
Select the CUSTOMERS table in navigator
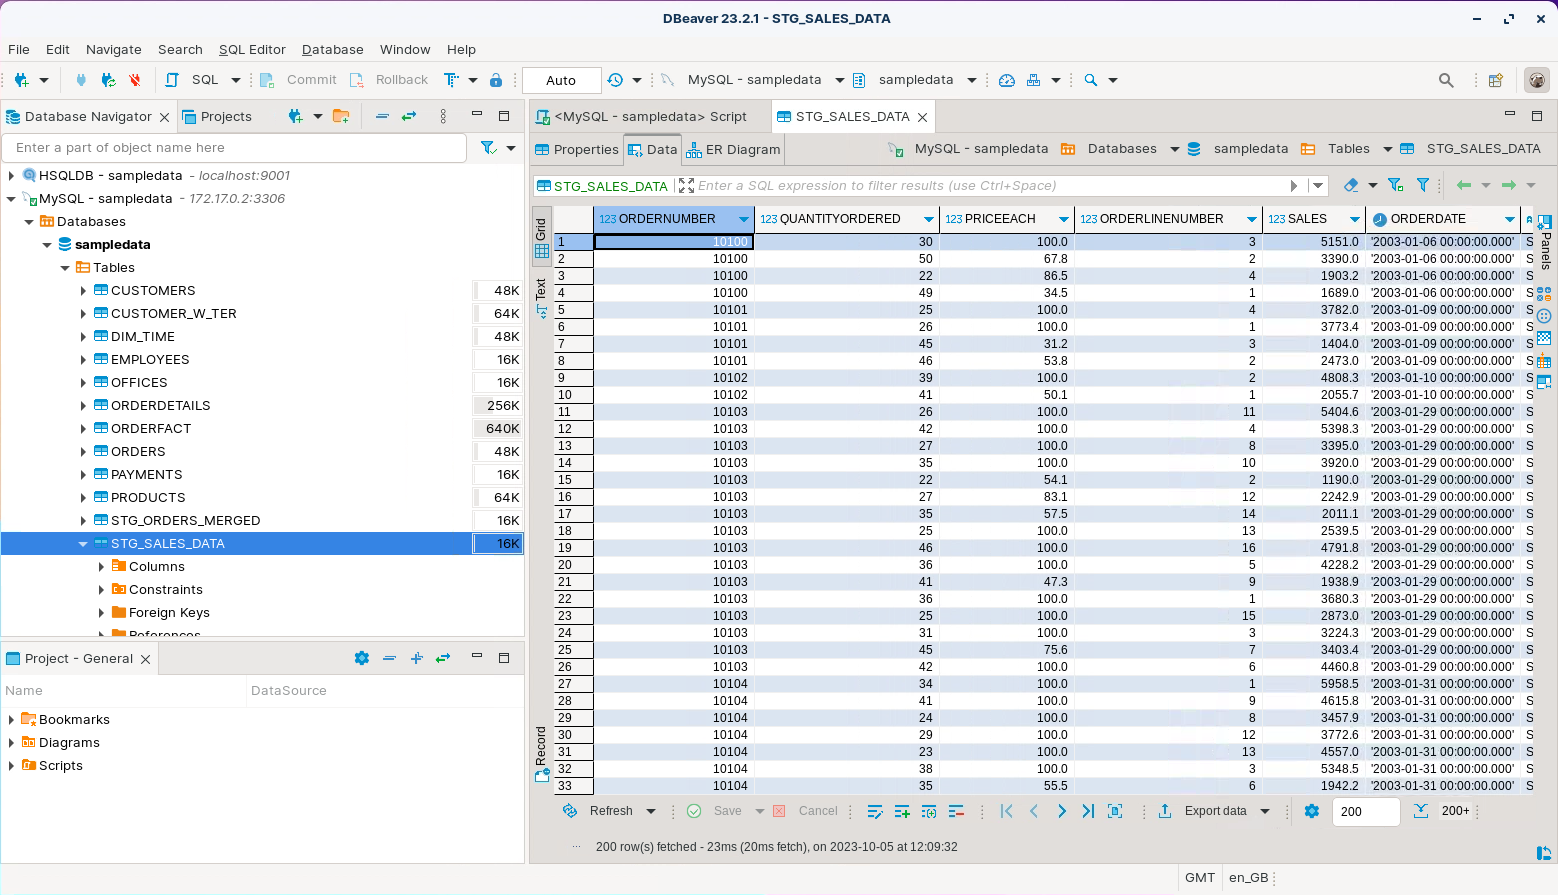153,291
